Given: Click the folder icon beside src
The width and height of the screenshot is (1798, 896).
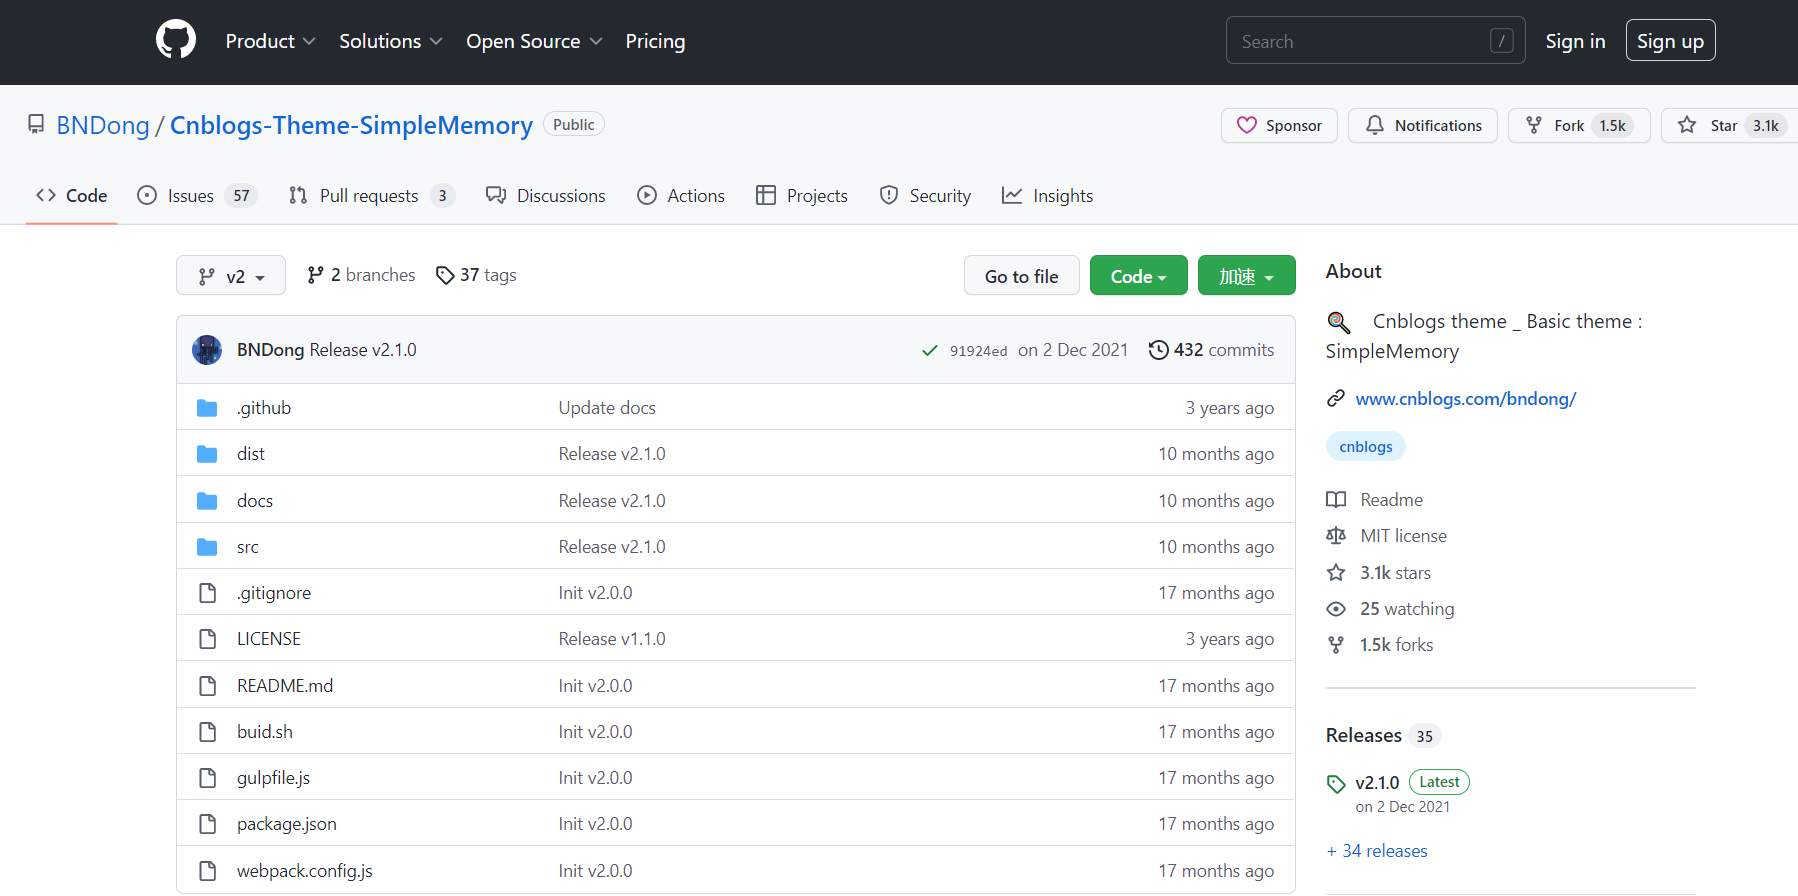Looking at the screenshot, I should tap(207, 547).
